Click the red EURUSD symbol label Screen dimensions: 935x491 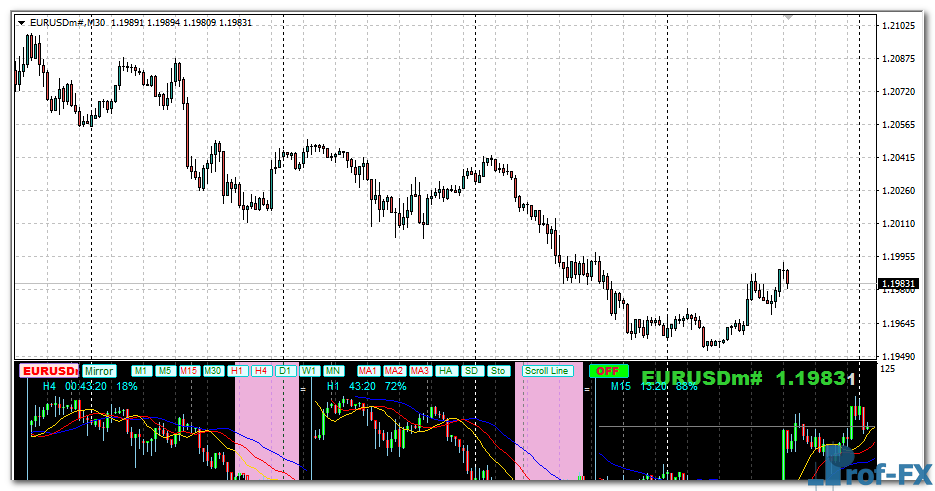pos(49,371)
